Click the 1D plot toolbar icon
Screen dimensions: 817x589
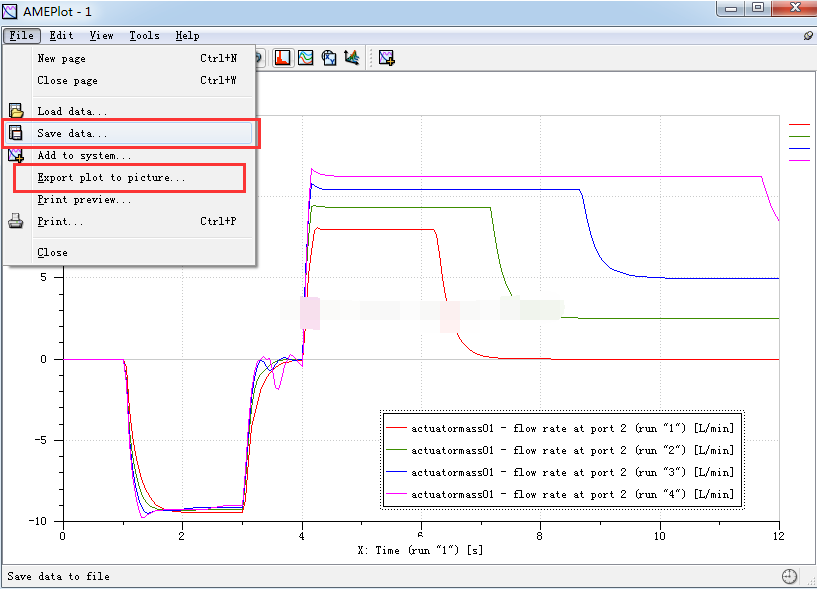[x=283, y=58]
